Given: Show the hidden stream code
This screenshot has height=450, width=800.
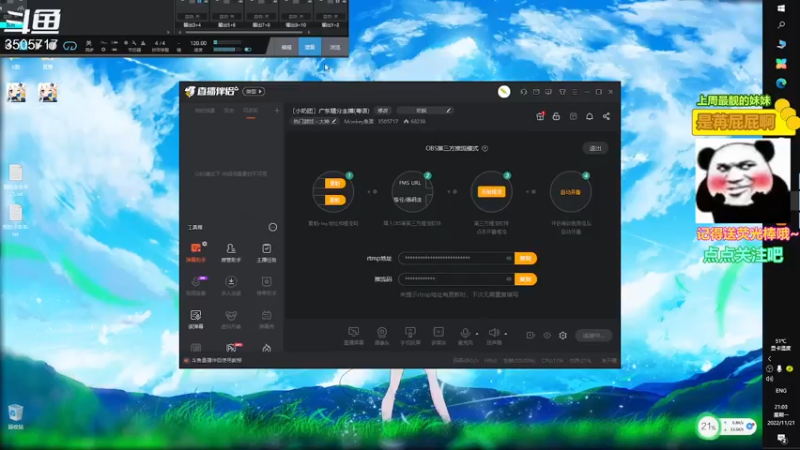Looking at the screenshot, I should click(509, 279).
